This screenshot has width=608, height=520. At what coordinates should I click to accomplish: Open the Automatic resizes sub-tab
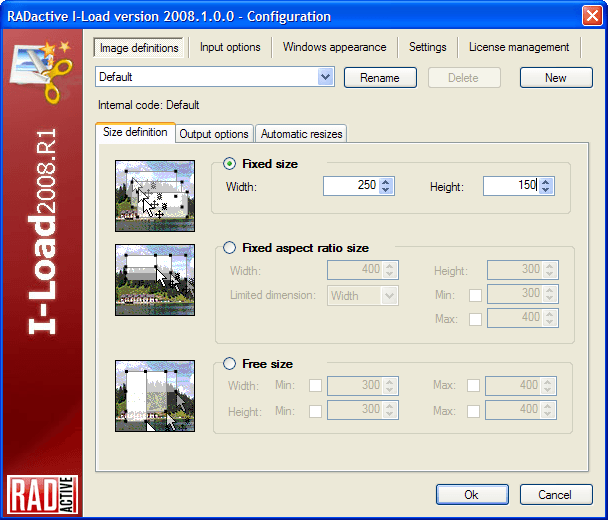coord(301,134)
